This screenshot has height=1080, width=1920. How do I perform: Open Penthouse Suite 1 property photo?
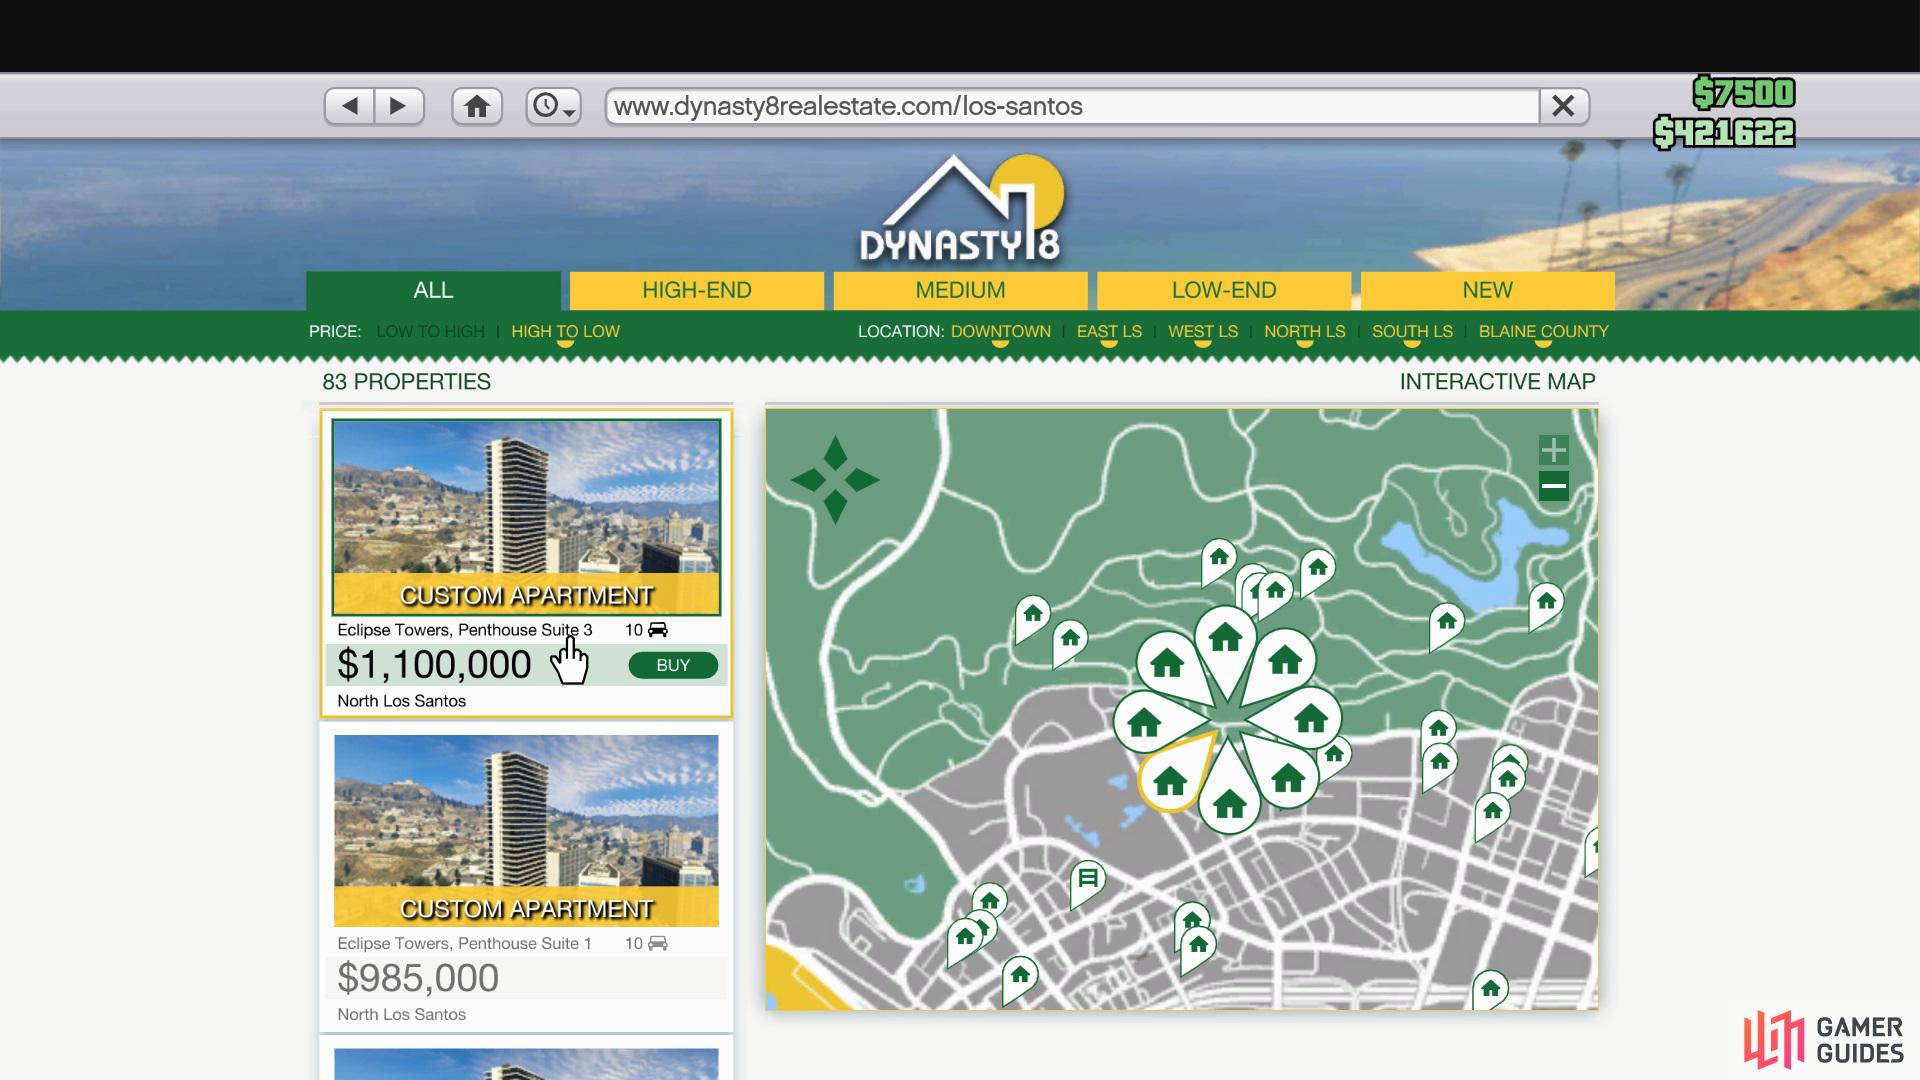pyautogui.click(x=526, y=830)
